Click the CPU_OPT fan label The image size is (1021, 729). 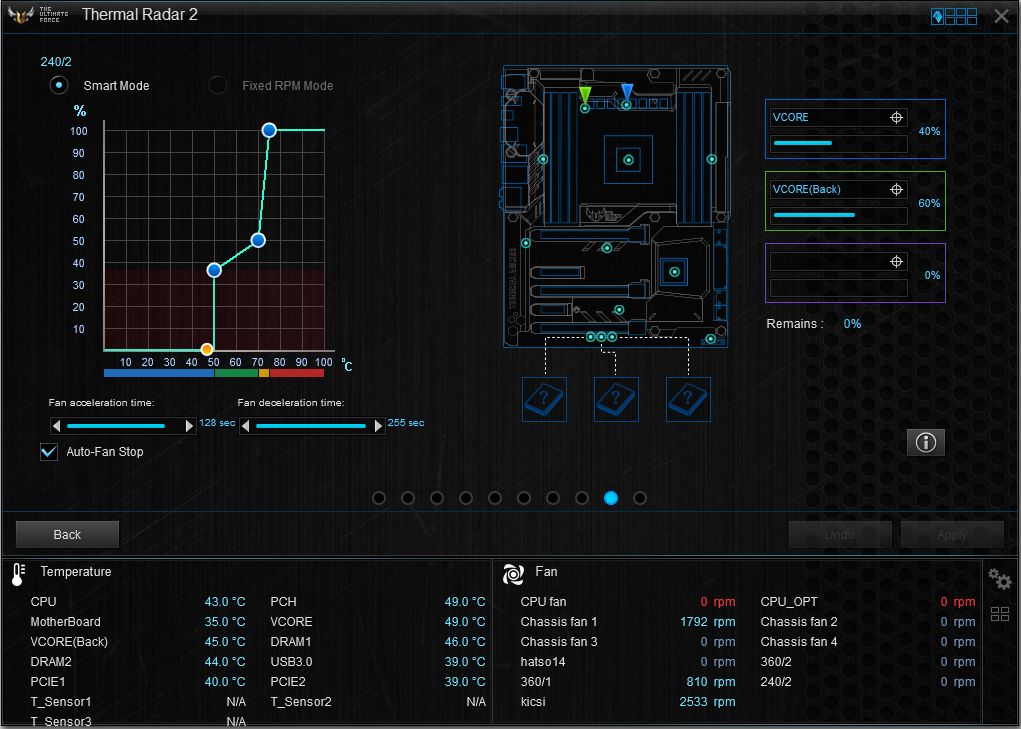click(x=789, y=602)
